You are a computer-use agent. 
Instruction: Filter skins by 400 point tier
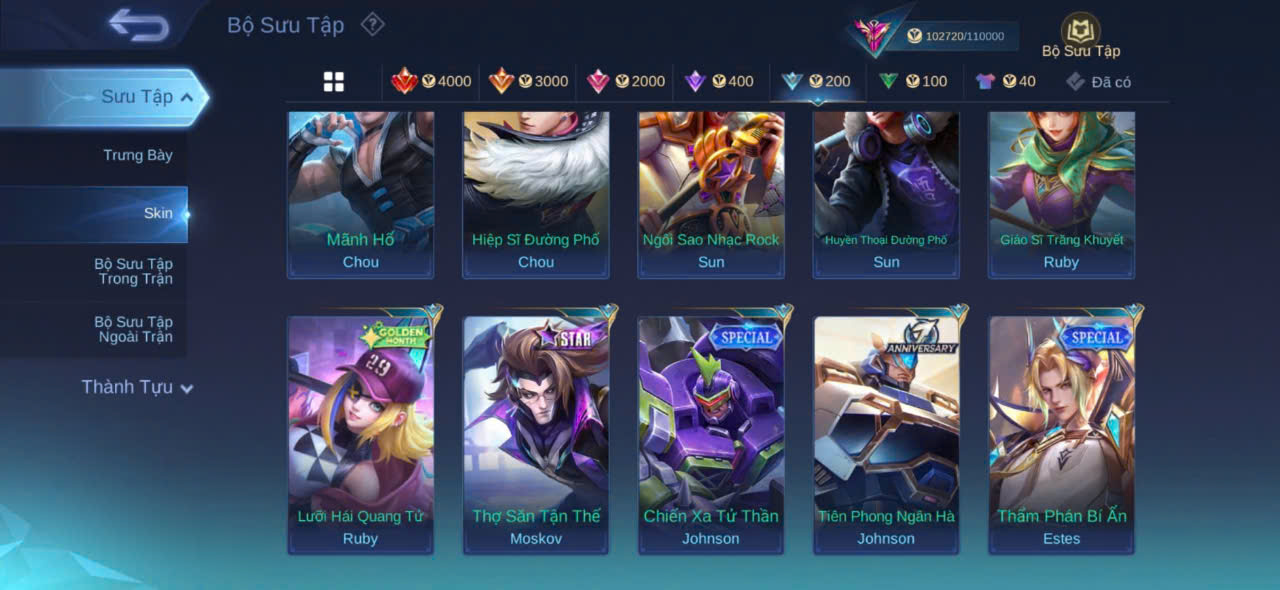719,81
